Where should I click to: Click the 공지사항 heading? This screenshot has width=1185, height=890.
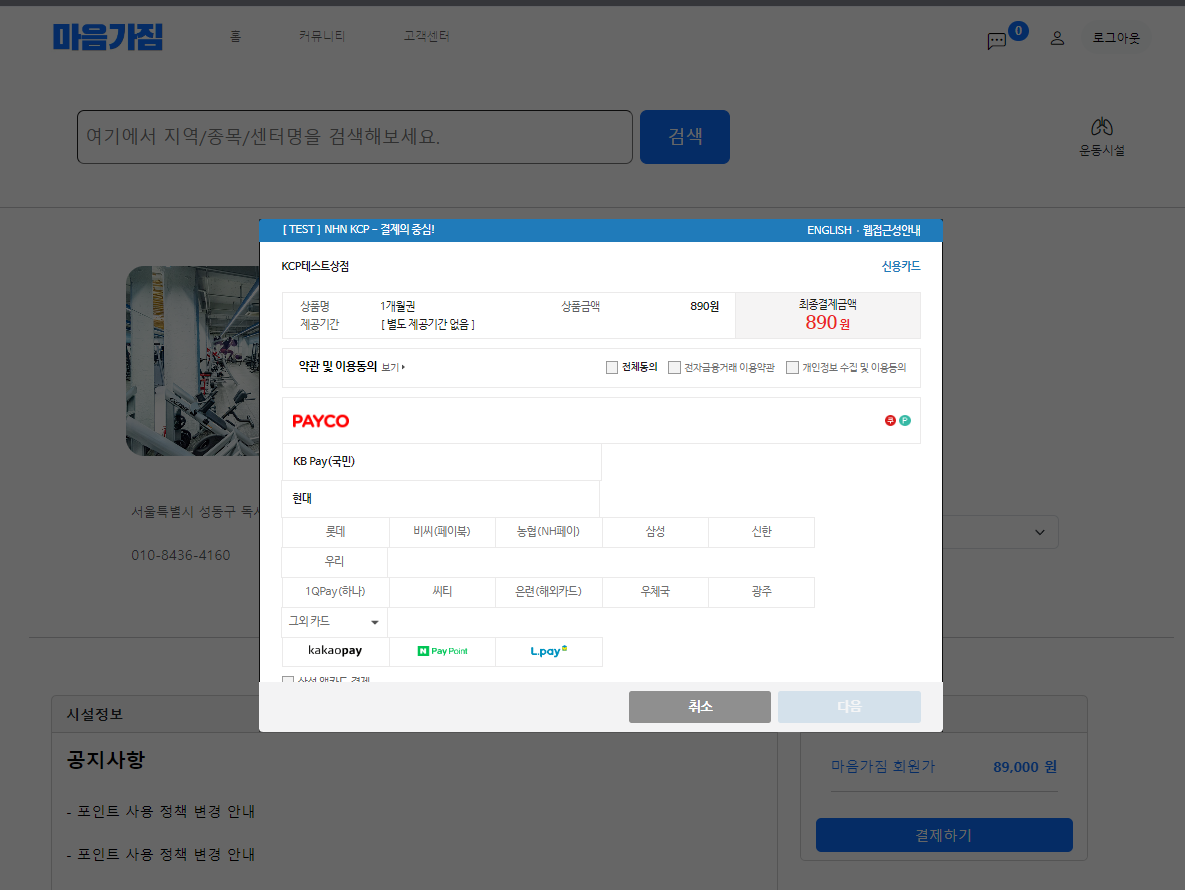point(106,760)
